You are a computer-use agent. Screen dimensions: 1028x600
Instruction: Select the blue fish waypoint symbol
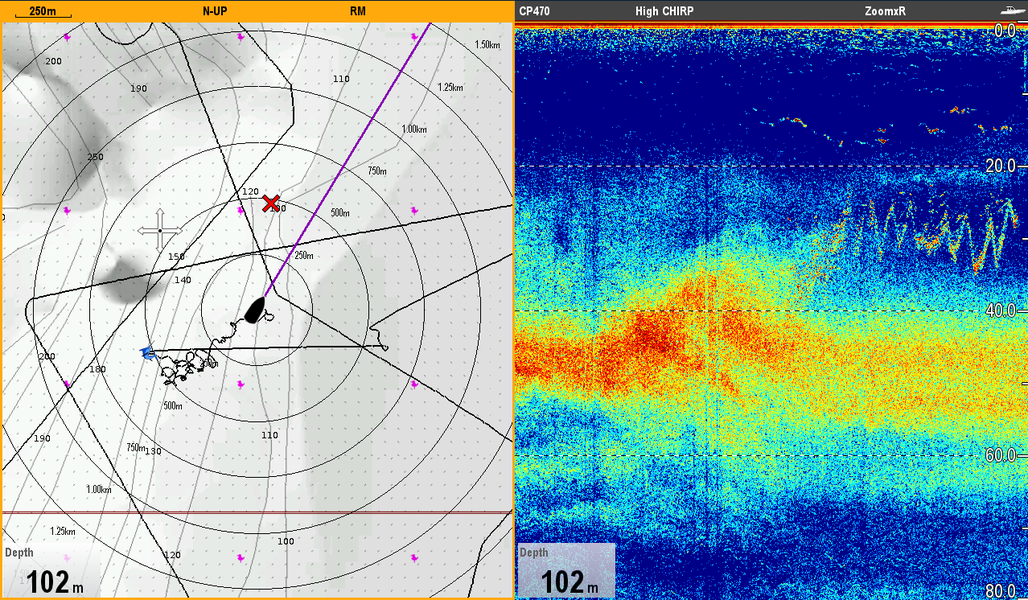148,352
